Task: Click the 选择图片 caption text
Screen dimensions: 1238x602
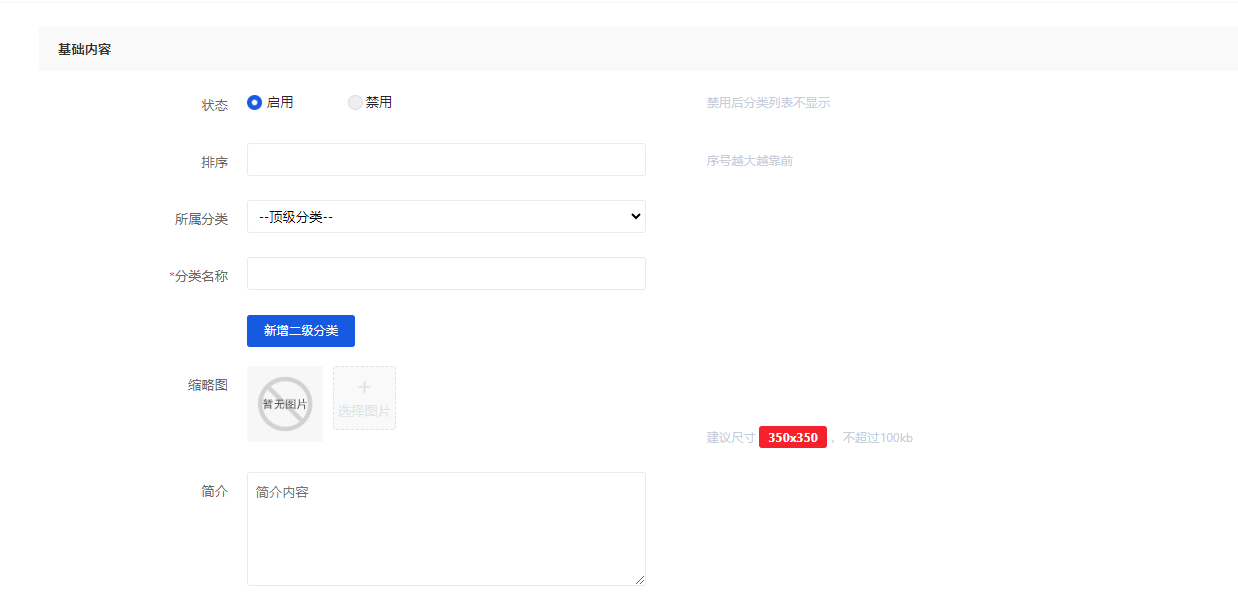Action: click(364, 411)
